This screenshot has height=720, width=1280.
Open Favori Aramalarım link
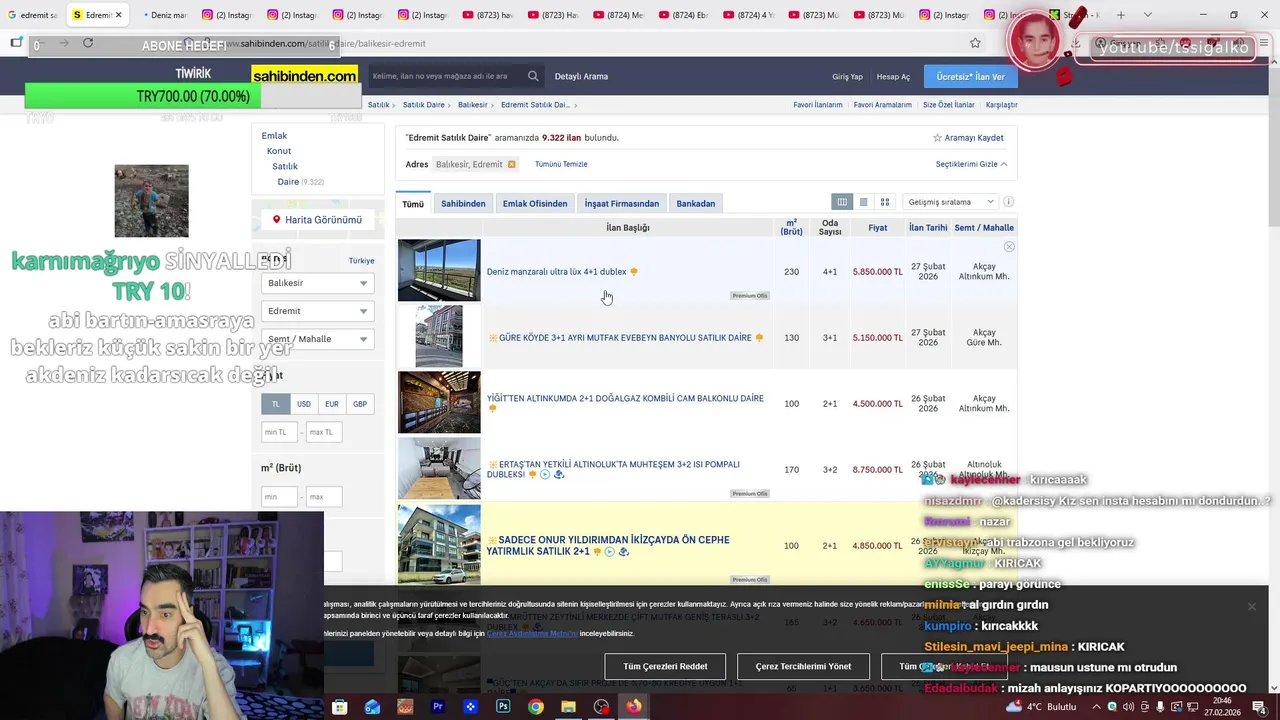(x=883, y=105)
